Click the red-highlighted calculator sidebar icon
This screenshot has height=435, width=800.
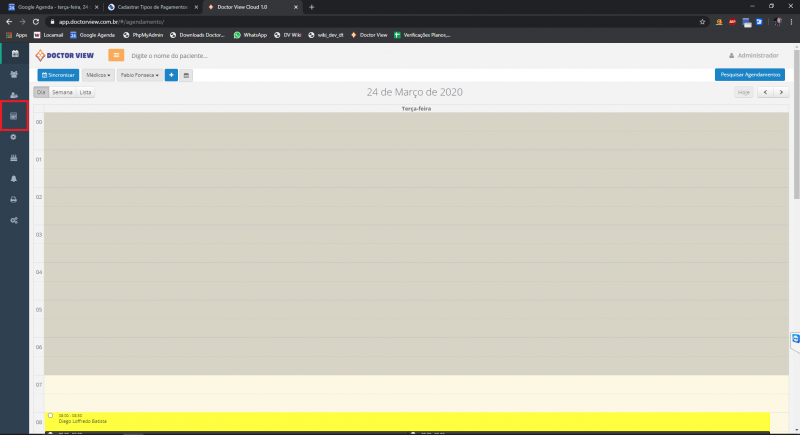coord(14,117)
